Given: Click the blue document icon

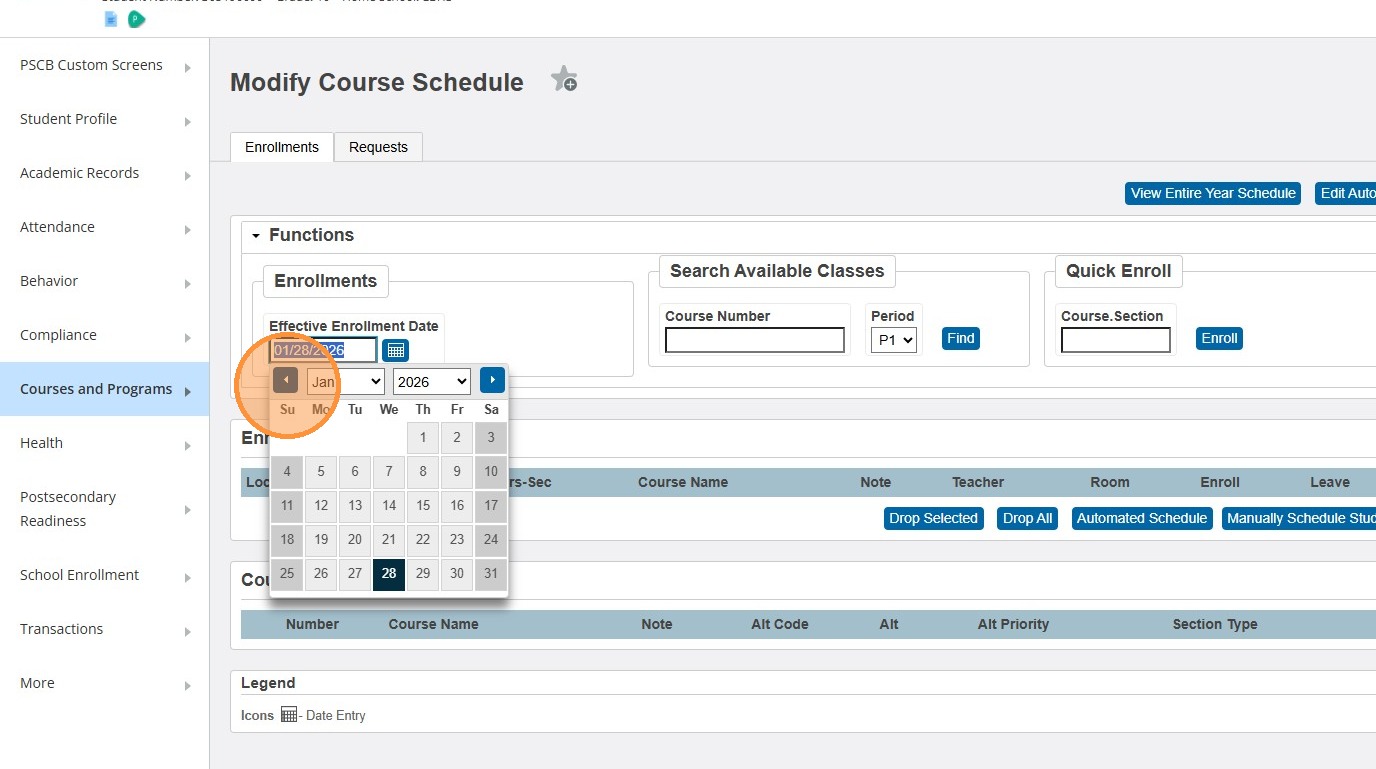Looking at the screenshot, I should 111,19.
